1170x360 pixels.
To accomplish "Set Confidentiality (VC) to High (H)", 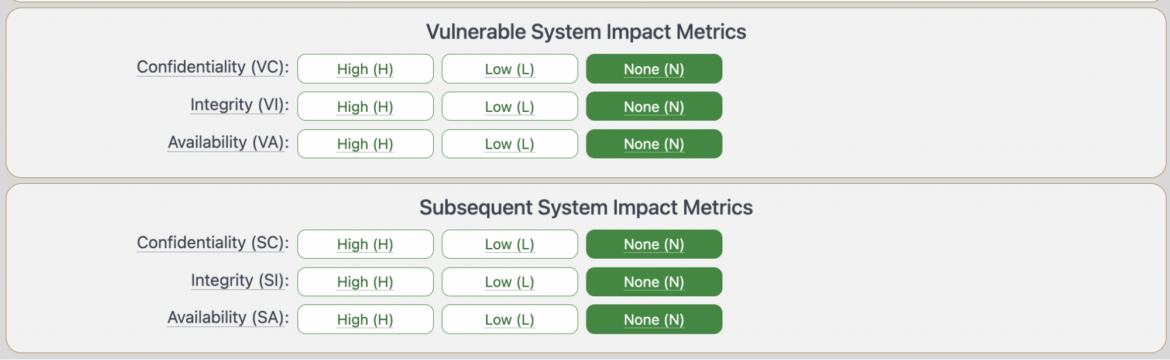I will [365, 69].
